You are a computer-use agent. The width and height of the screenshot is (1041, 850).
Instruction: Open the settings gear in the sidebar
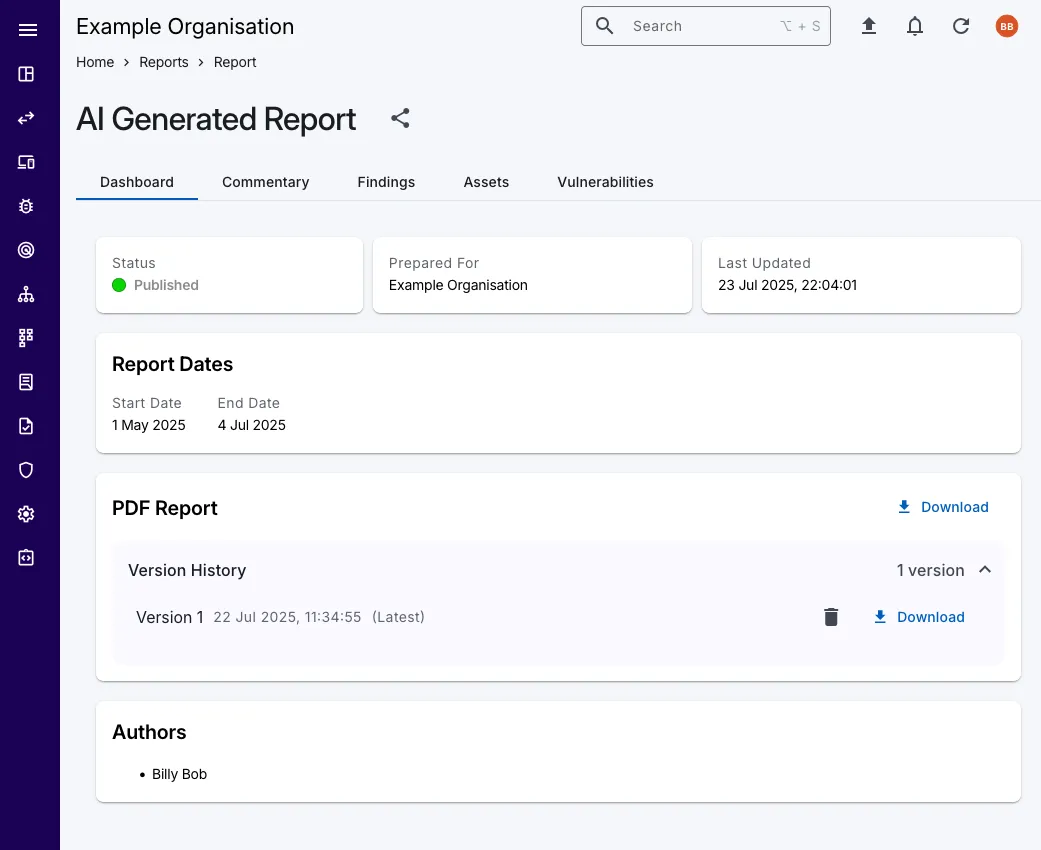27,514
